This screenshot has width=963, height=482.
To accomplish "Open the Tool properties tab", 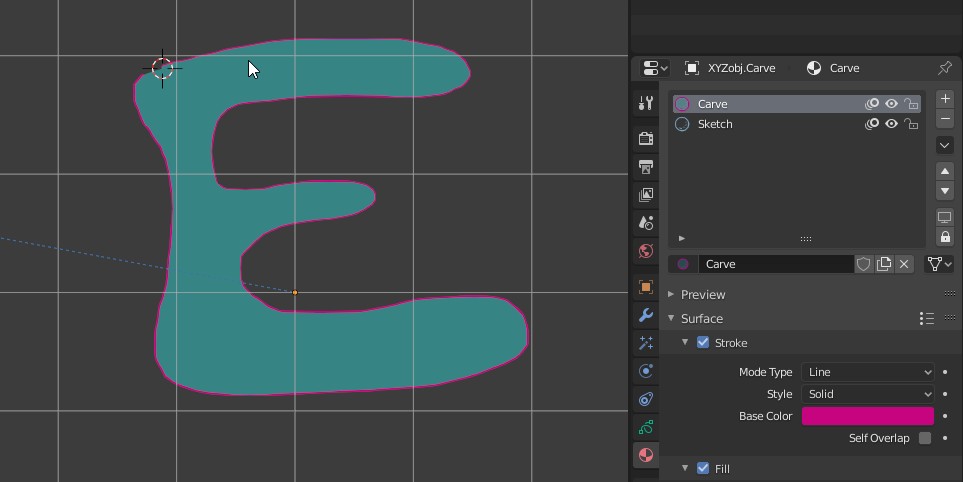I will [x=646, y=103].
